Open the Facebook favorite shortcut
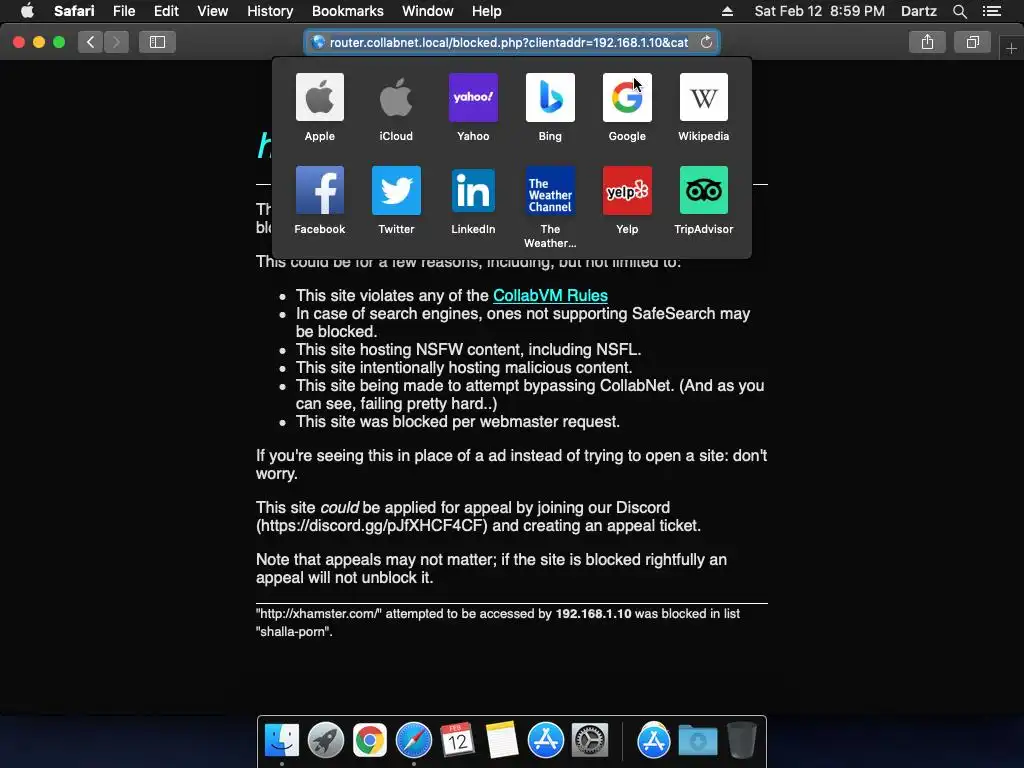 tap(319, 190)
